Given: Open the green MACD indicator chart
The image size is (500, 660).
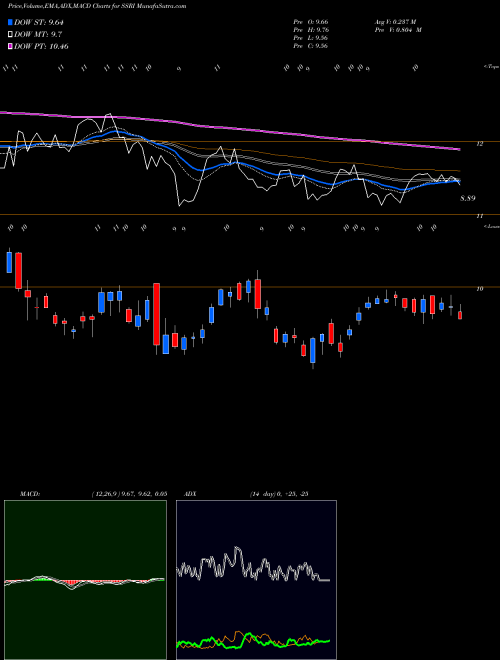Looking at the screenshot, I should pyautogui.click(x=85, y=580).
